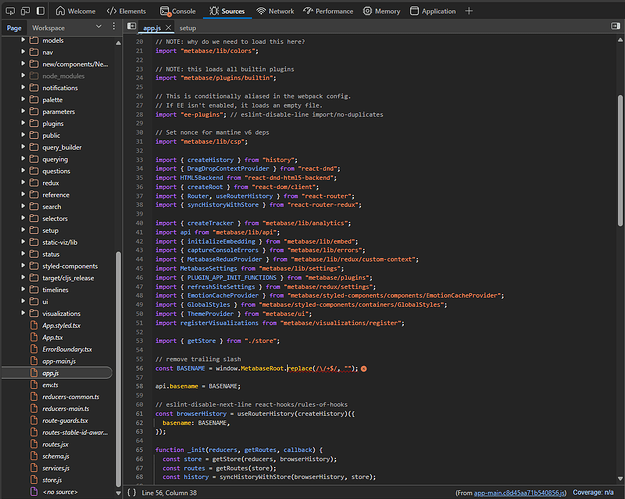
Task: Select the visualizations folder
Action: click(x=61, y=314)
